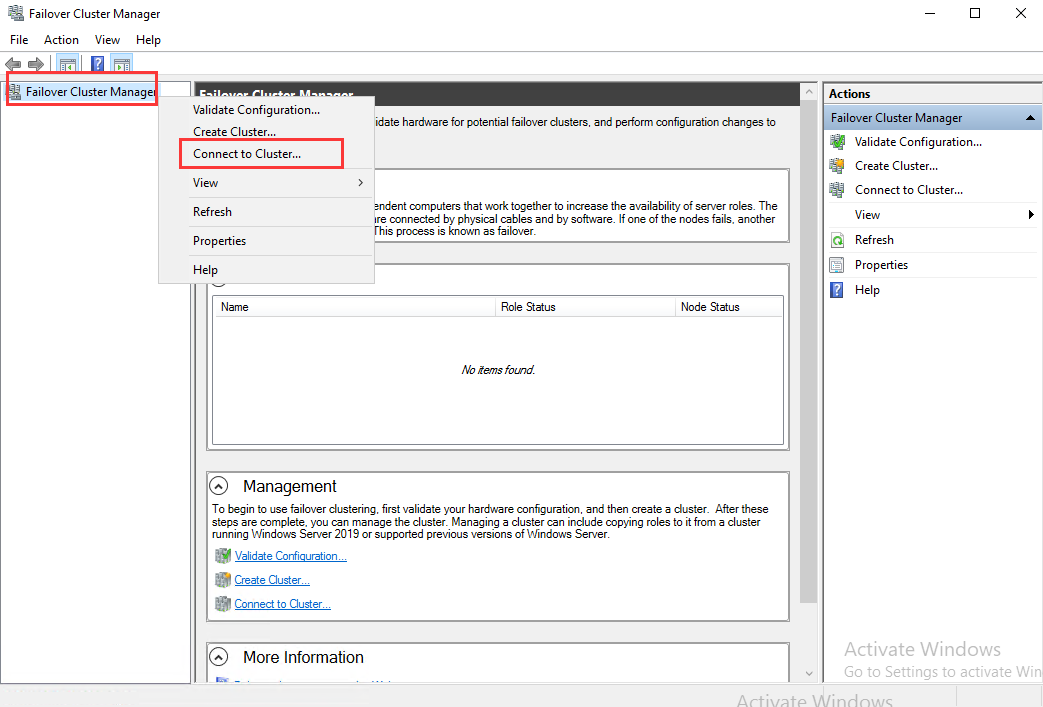
Task: Click the Failover Cluster Manager app icon in the title bar
Action: [x=15, y=13]
